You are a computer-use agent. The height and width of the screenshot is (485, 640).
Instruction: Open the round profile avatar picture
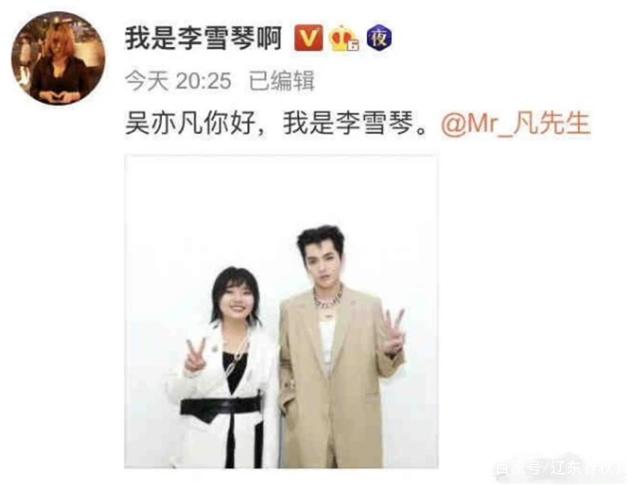58,58
